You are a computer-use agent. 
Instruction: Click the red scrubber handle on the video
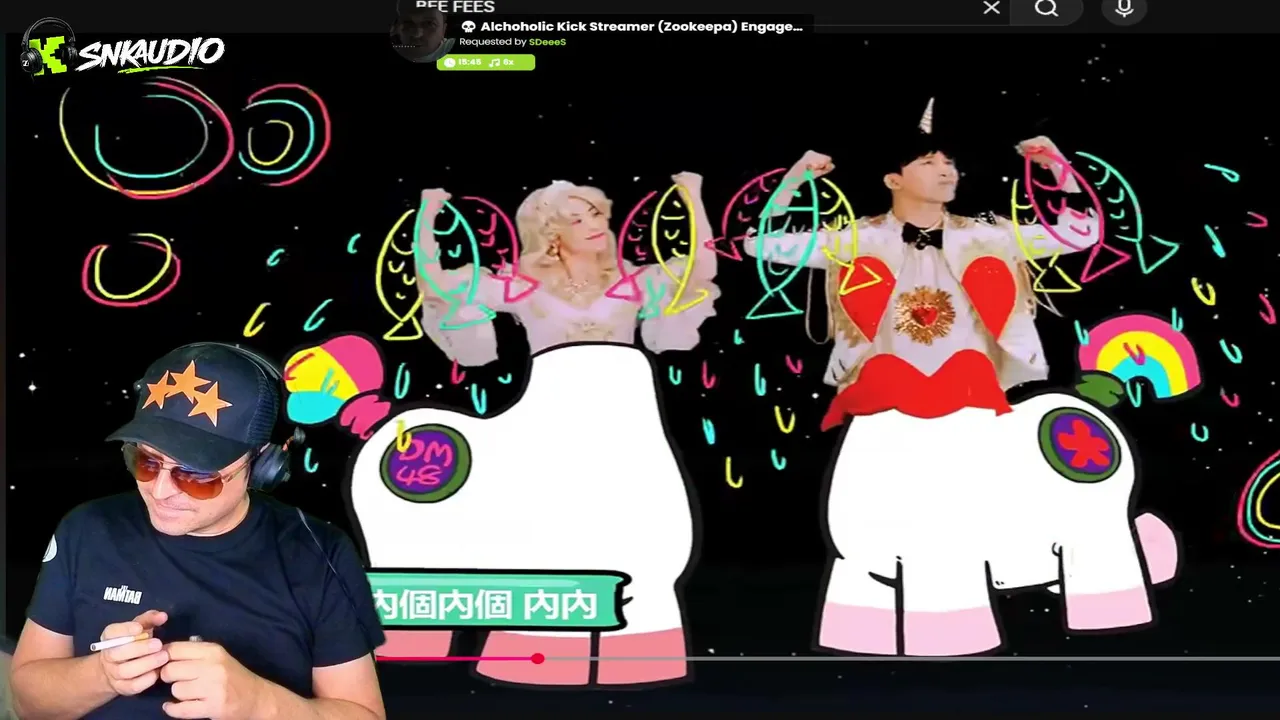pyautogui.click(x=538, y=658)
